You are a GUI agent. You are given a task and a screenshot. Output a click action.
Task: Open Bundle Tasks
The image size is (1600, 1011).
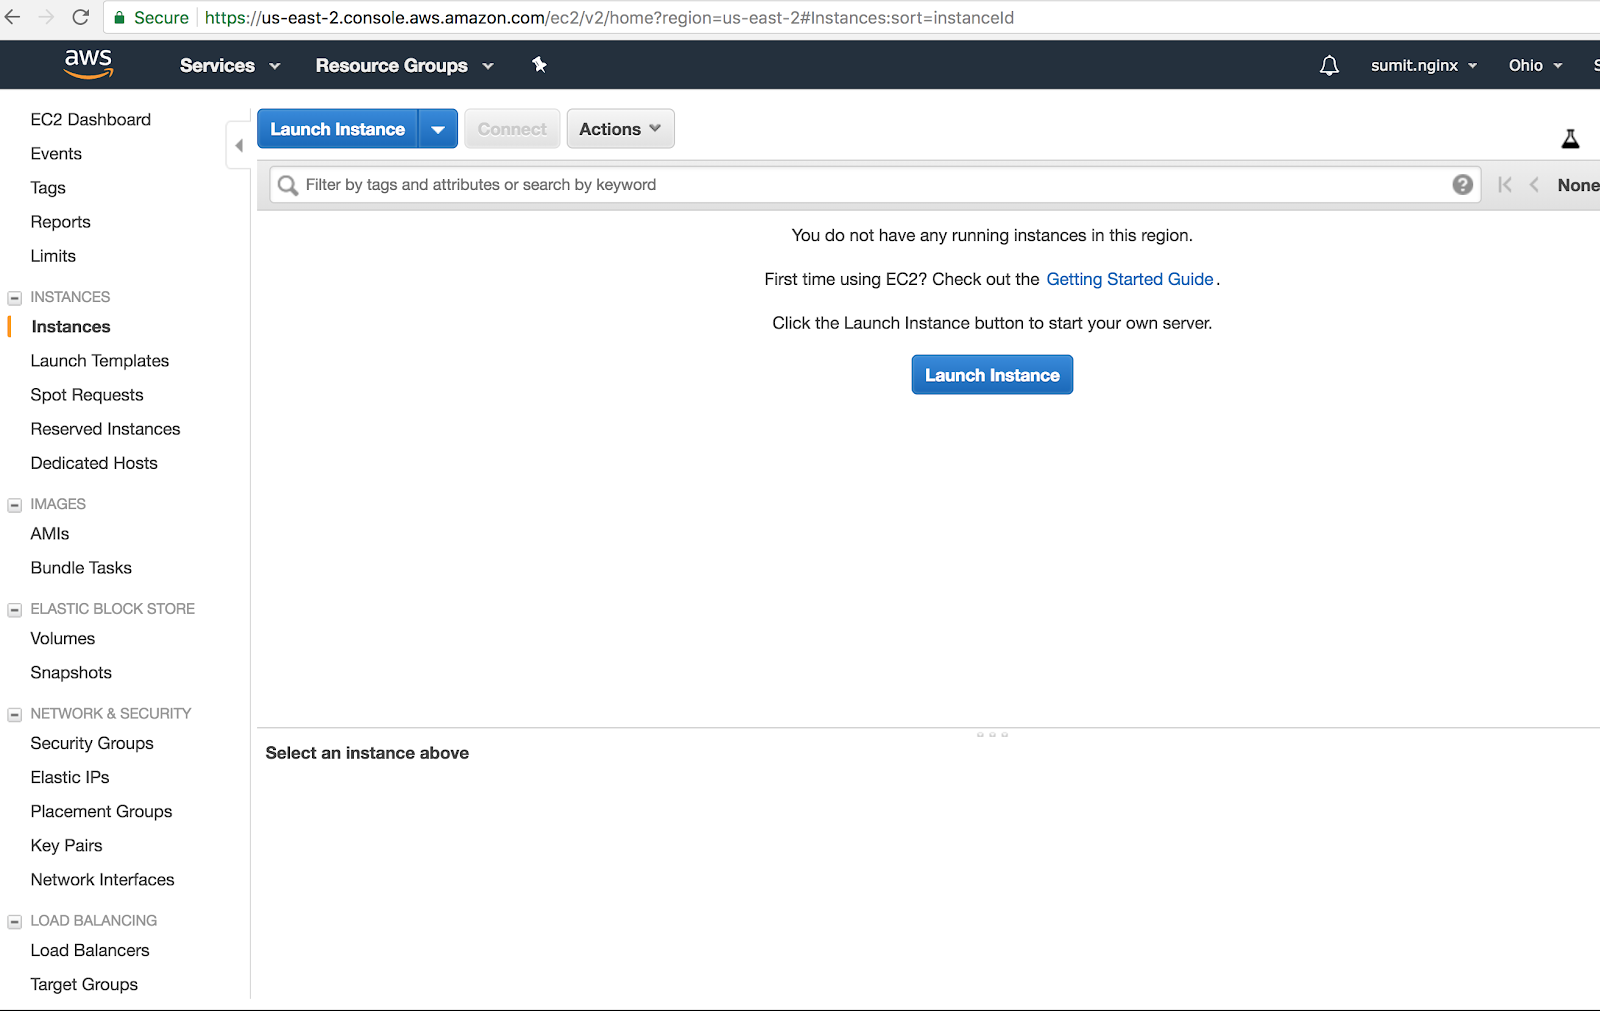pyautogui.click(x=81, y=568)
